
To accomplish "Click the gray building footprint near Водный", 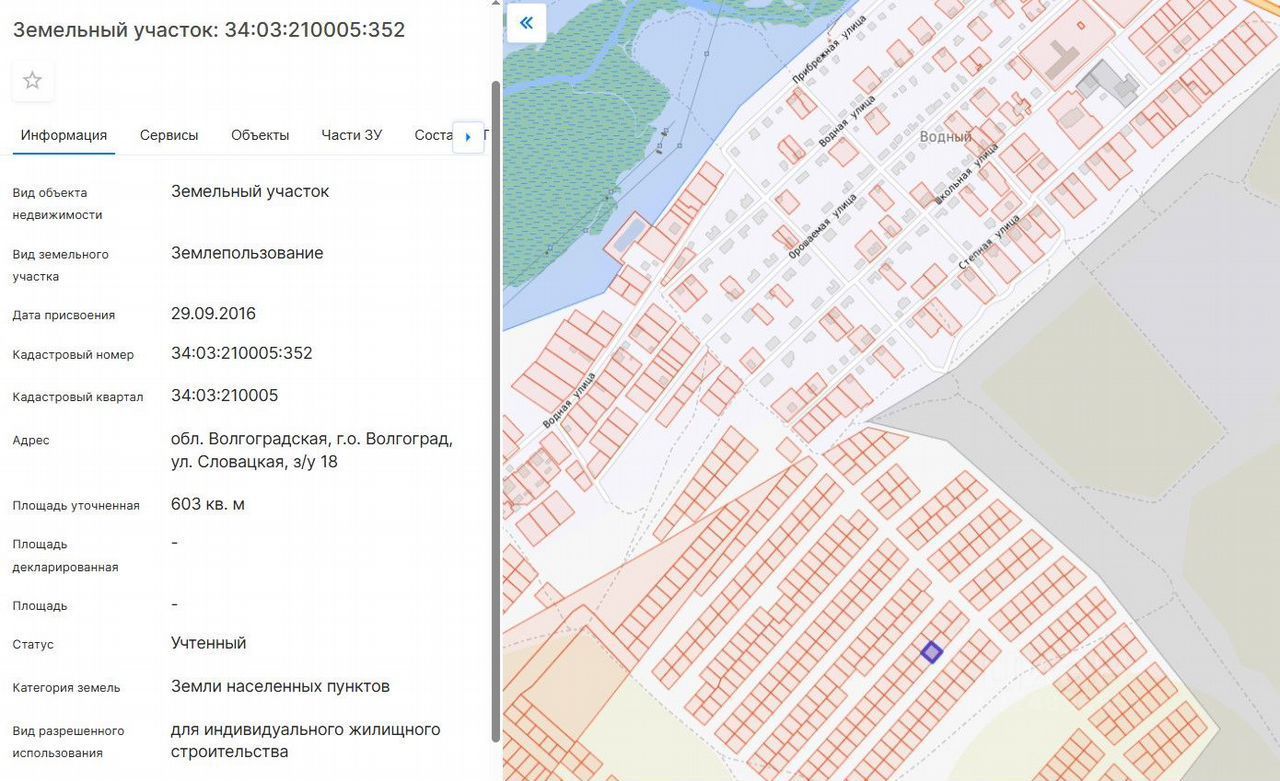I will pyautogui.click(x=1111, y=82).
